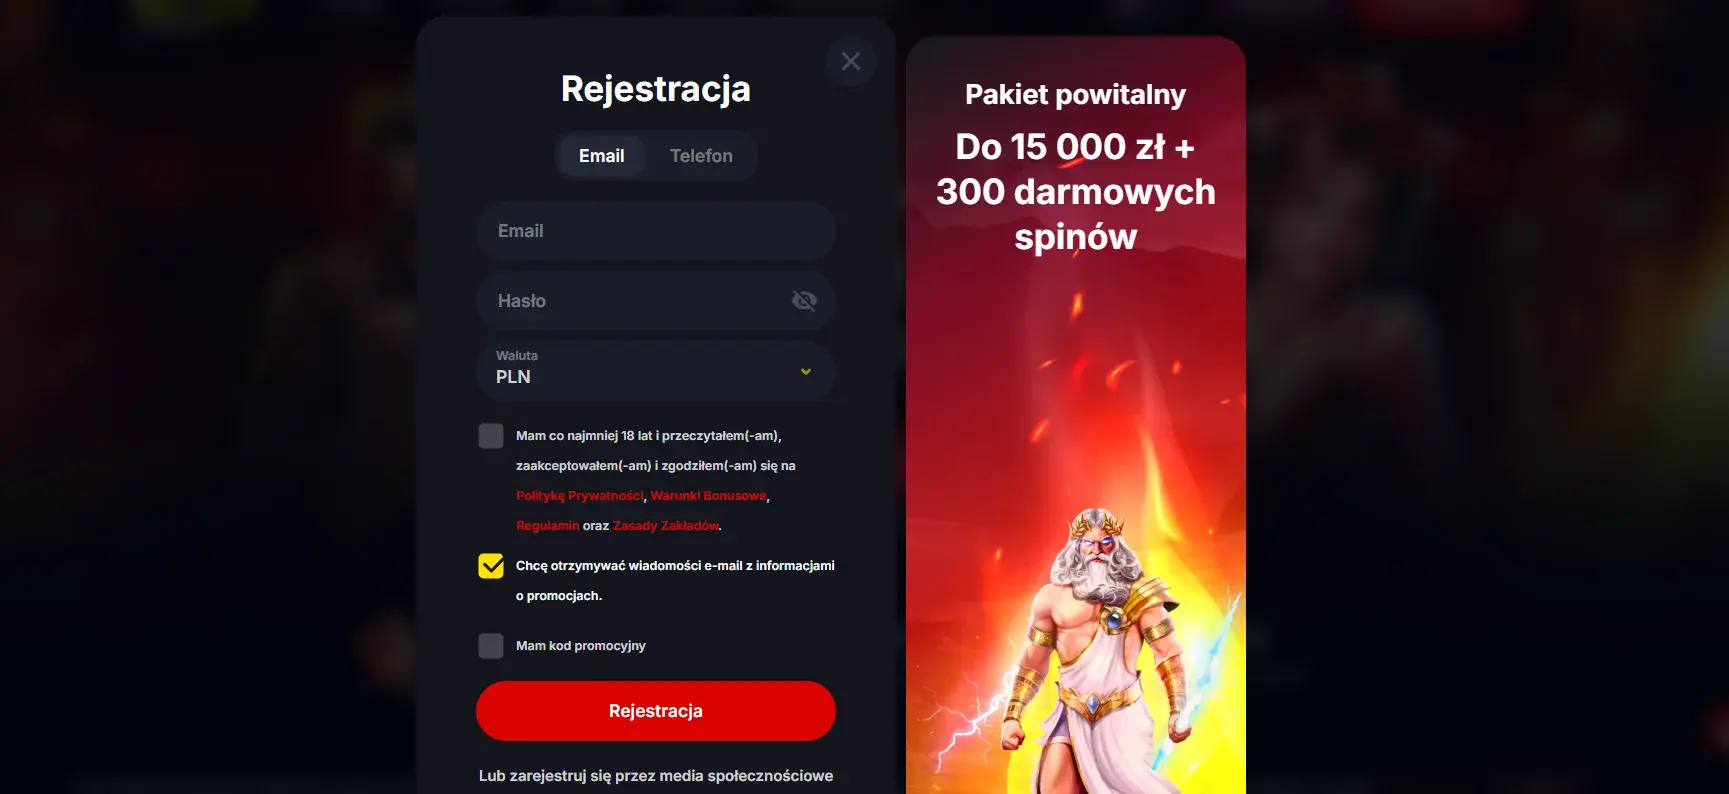This screenshot has height=794, width=1729.
Task: Switch to the Telefon registration tab
Action: (x=701, y=156)
